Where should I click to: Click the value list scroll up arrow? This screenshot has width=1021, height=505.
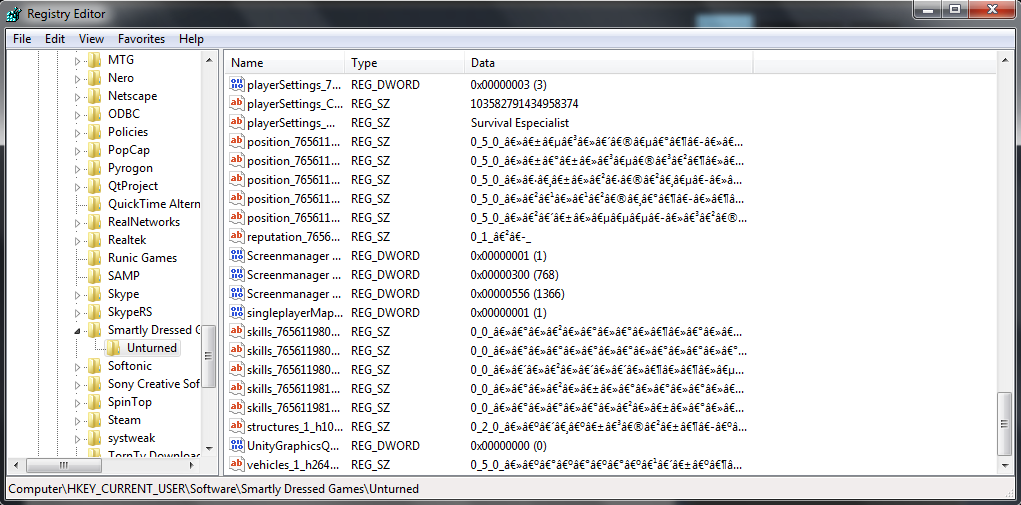pyautogui.click(x=1003, y=60)
